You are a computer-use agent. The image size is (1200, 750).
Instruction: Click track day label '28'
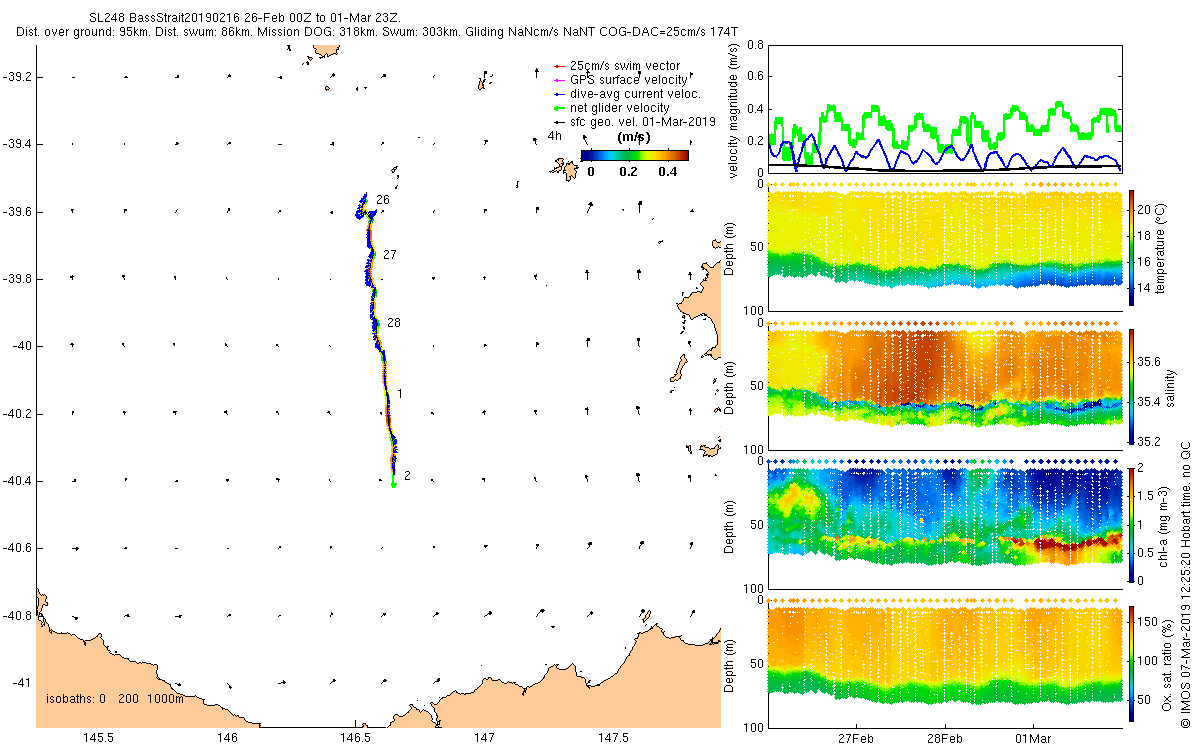tap(393, 323)
